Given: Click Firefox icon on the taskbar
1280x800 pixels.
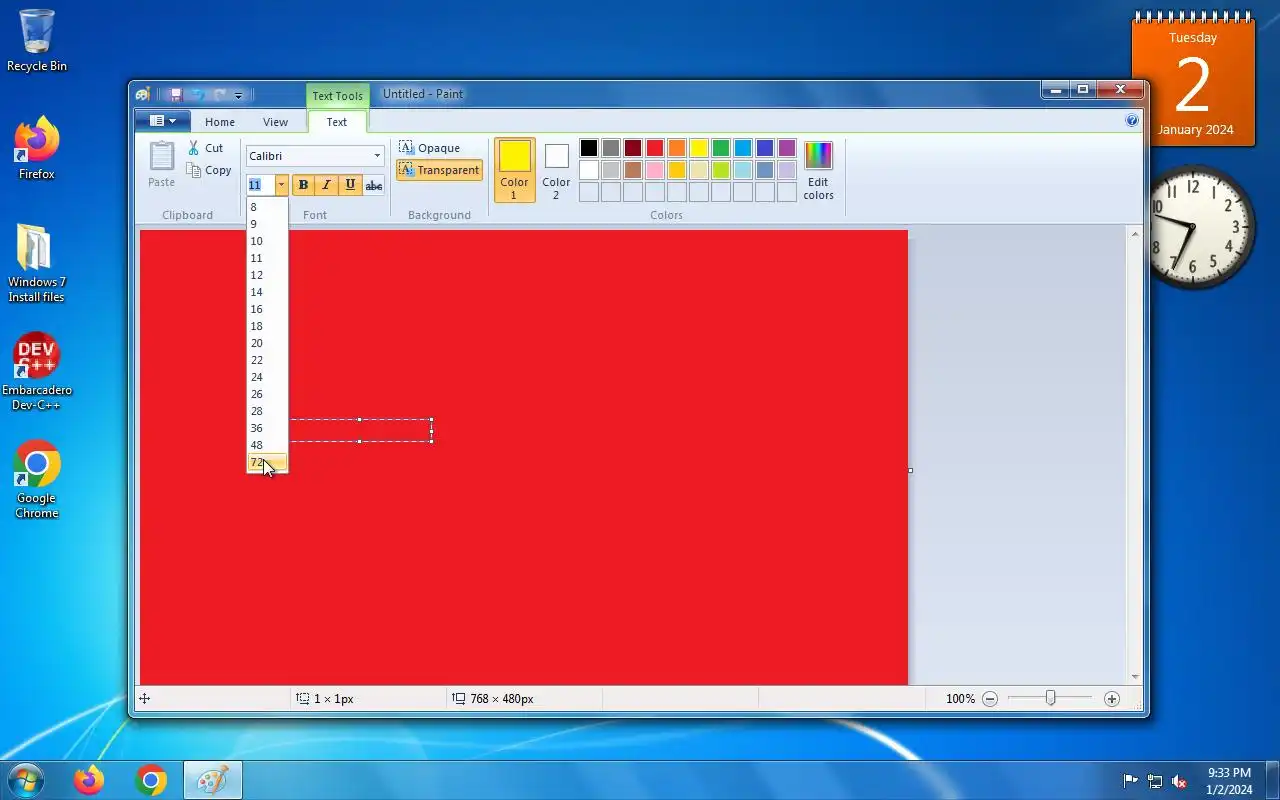Looking at the screenshot, I should 89,780.
